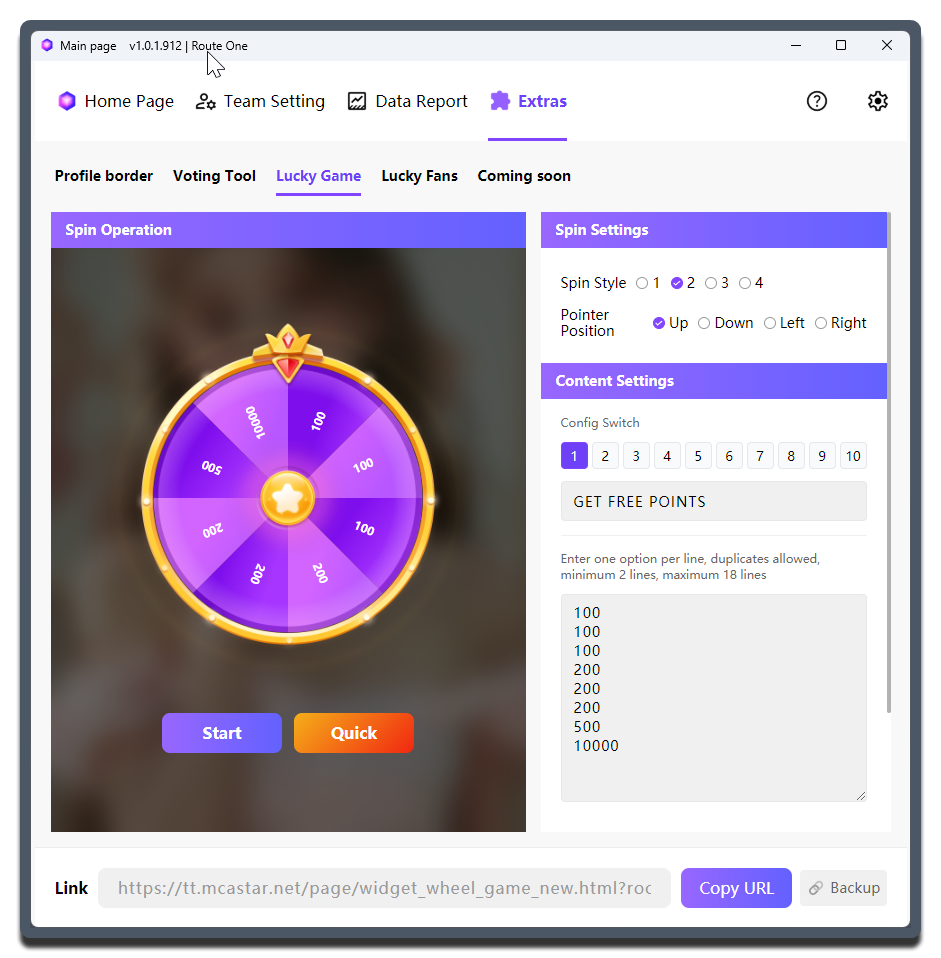Image resolution: width=941 pixels, height=958 pixels.
Task: Switch to config slot 5
Action: pyautogui.click(x=698, y=456)
